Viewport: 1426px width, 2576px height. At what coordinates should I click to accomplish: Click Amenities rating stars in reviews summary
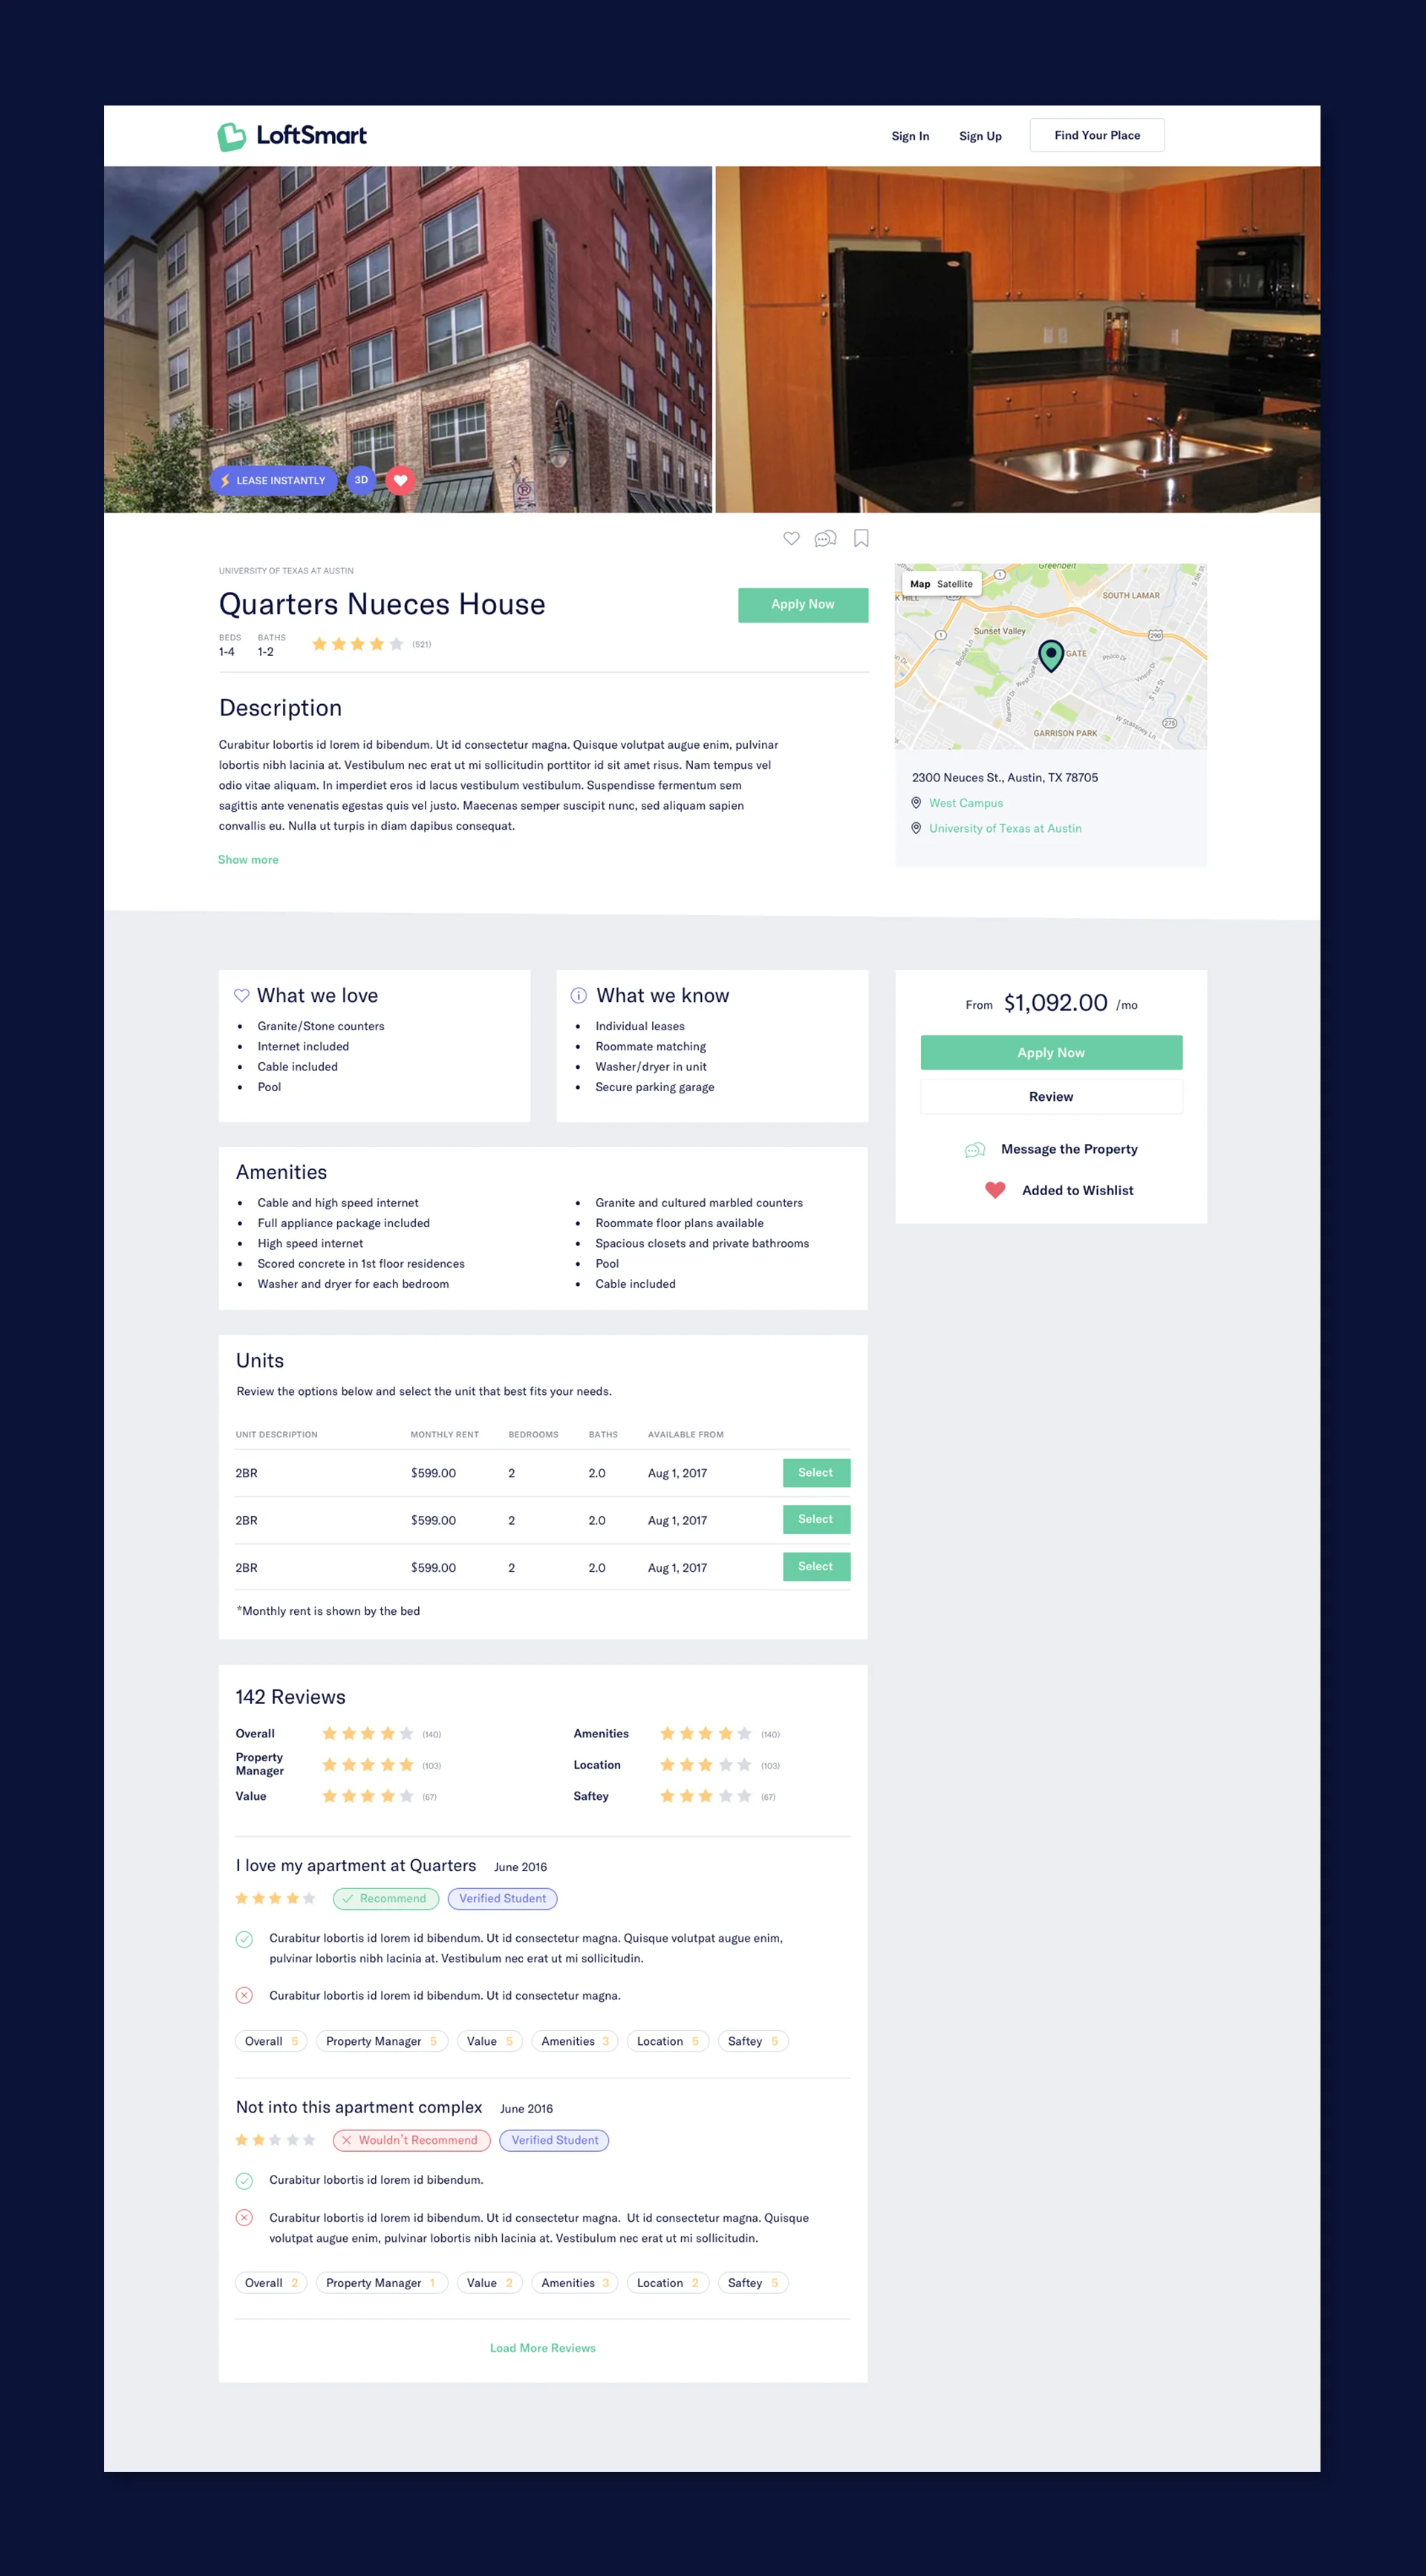(705, 1733)
